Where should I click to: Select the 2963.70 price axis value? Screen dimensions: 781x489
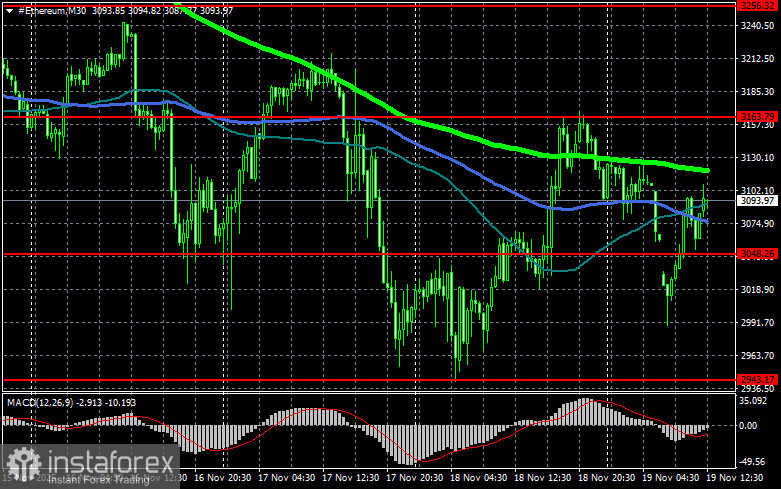pos(757,356)
